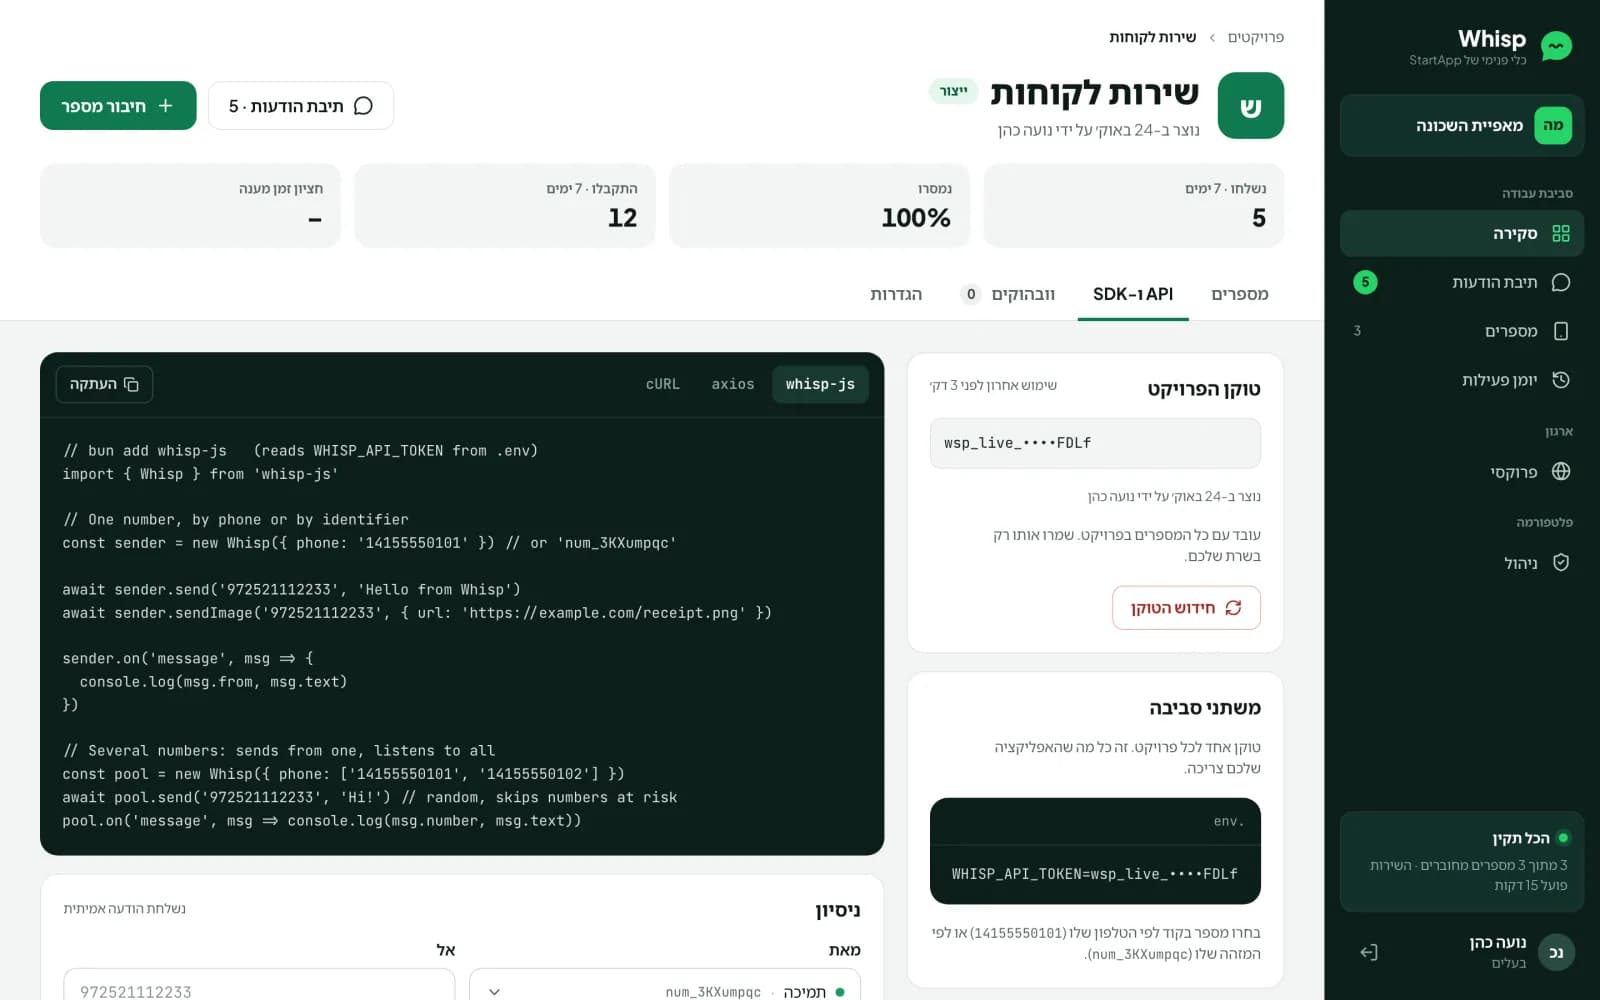Click the חציון זמן מענה stat card
Image resolution: width=1600 pixels, height=1000 pixels.
click(190, 205)
